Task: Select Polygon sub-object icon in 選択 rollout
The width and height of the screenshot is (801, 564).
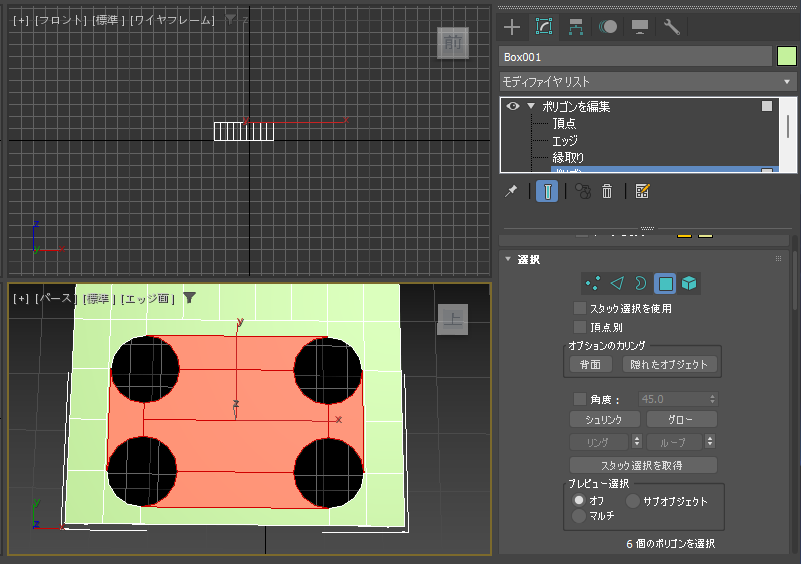Action: pyautogui.click(x=665, y=284)
